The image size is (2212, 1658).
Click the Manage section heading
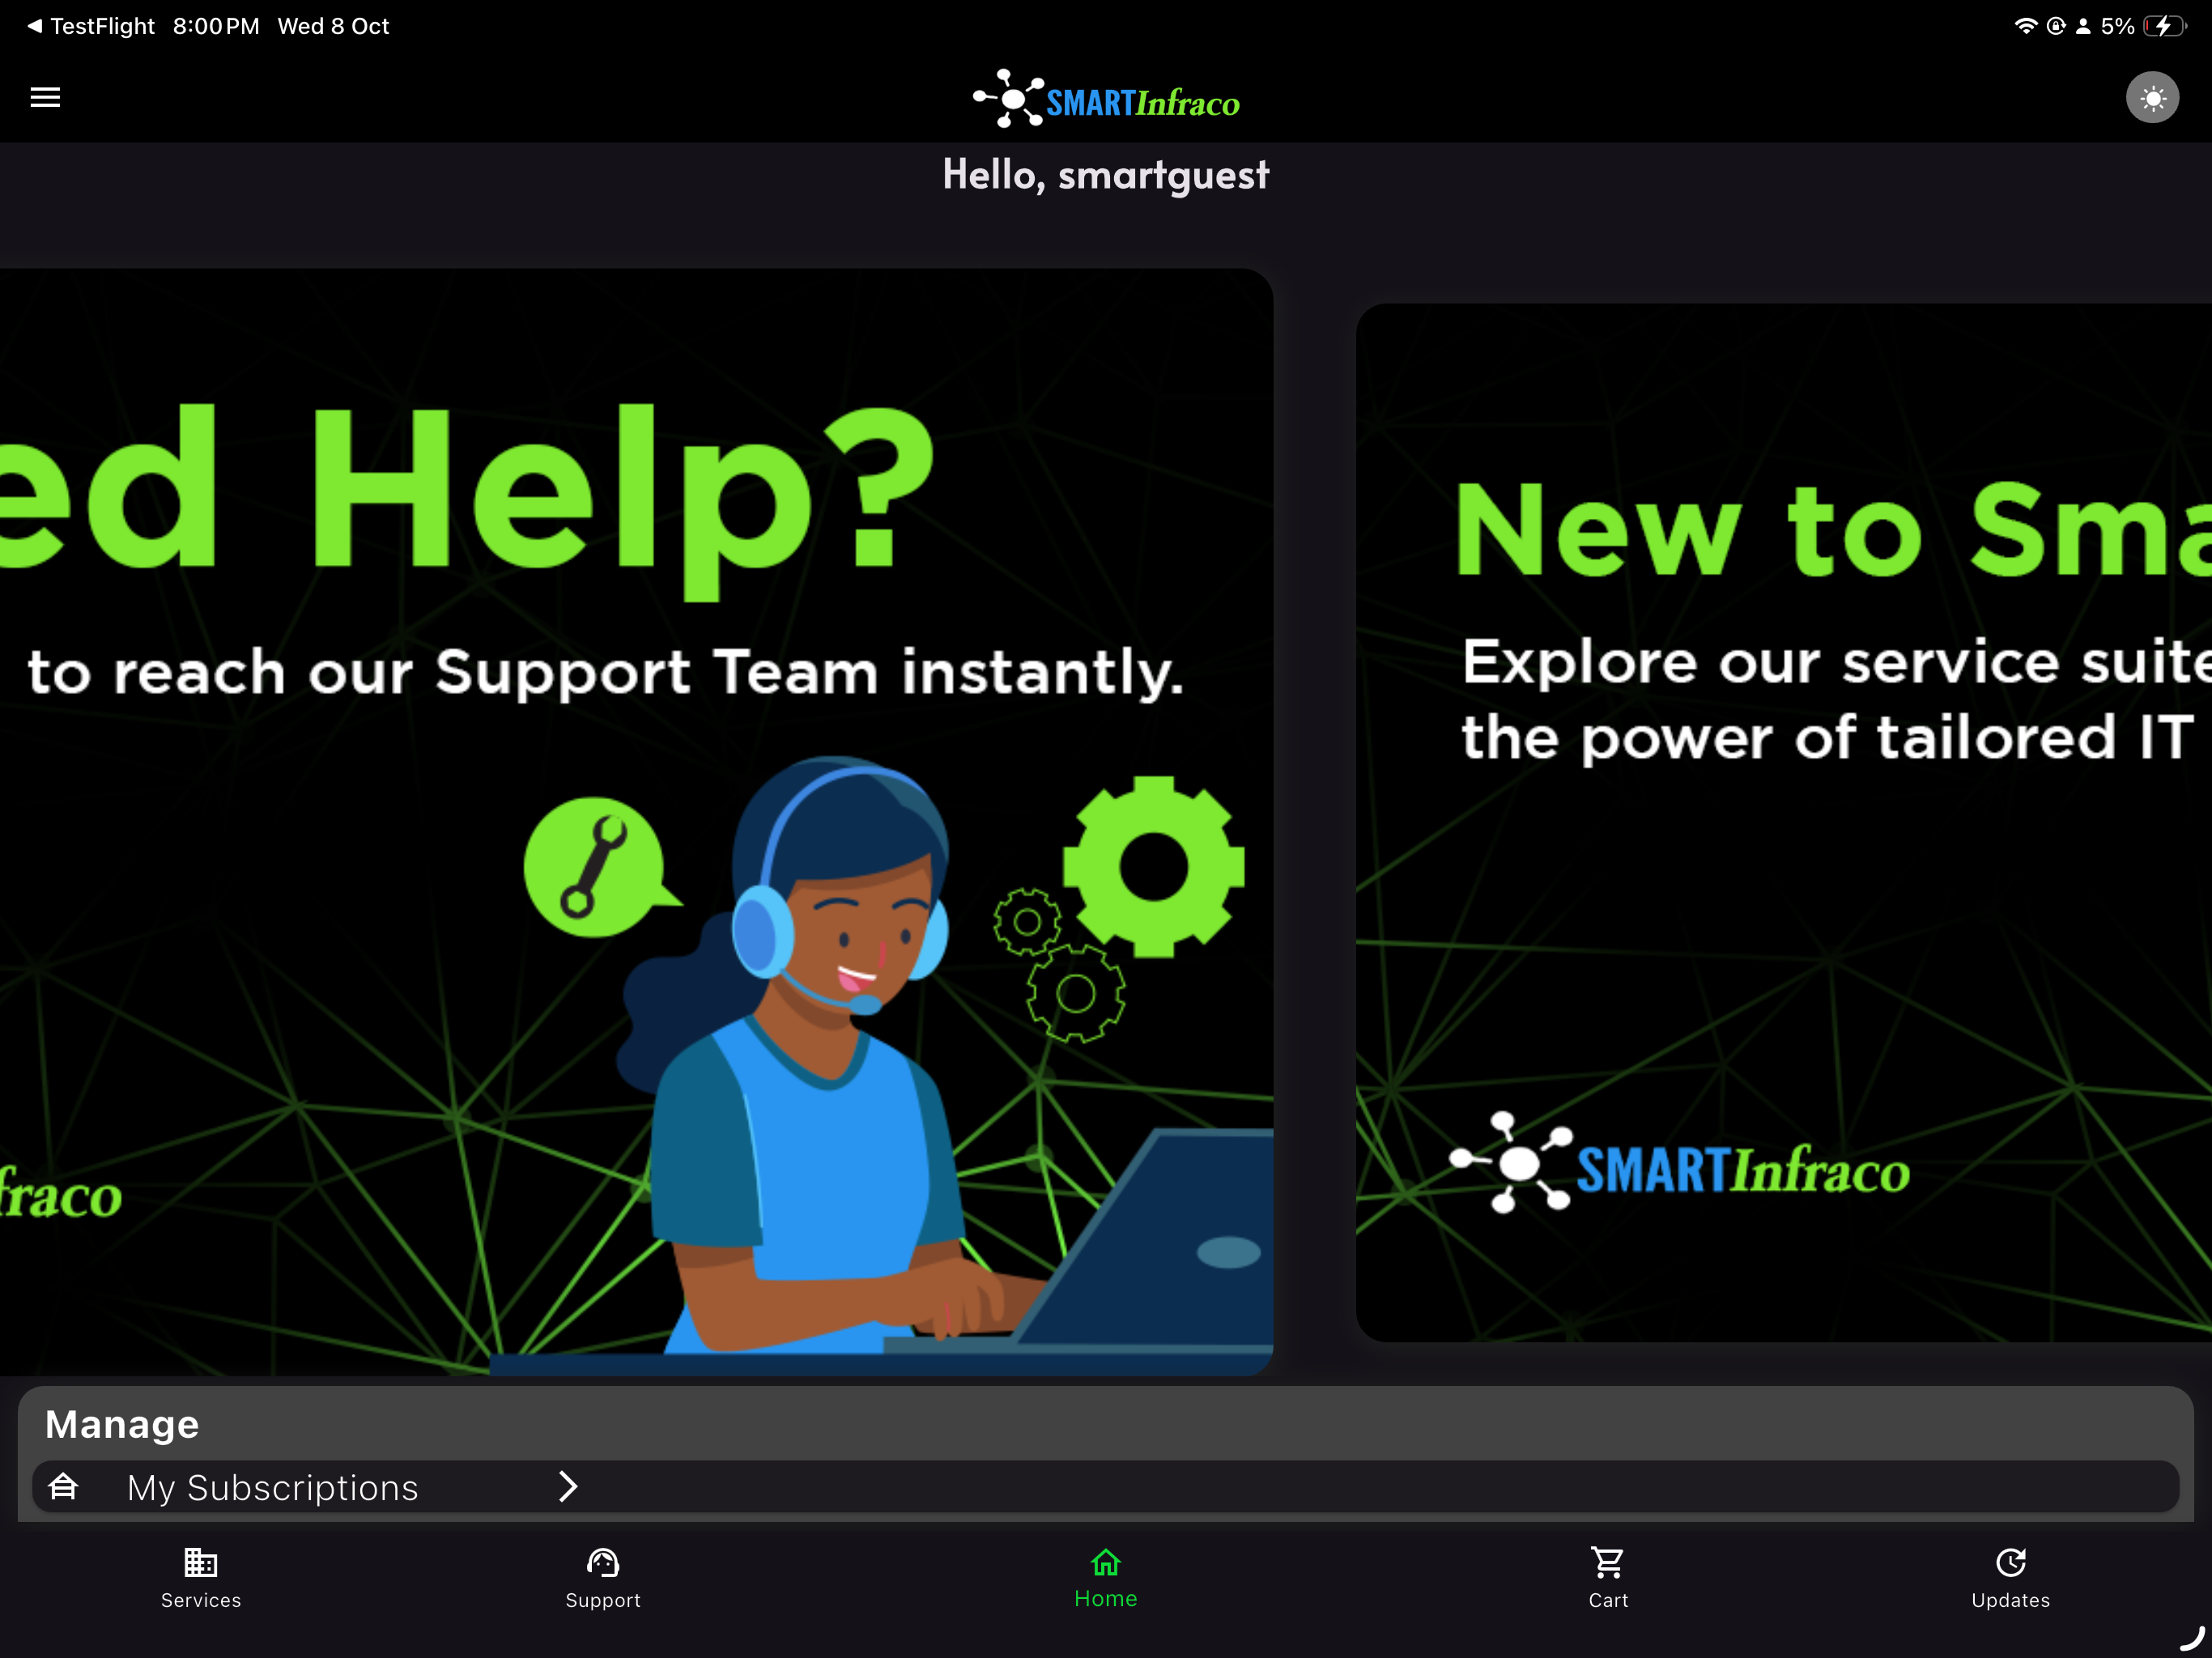click(x=122, y=1424)
